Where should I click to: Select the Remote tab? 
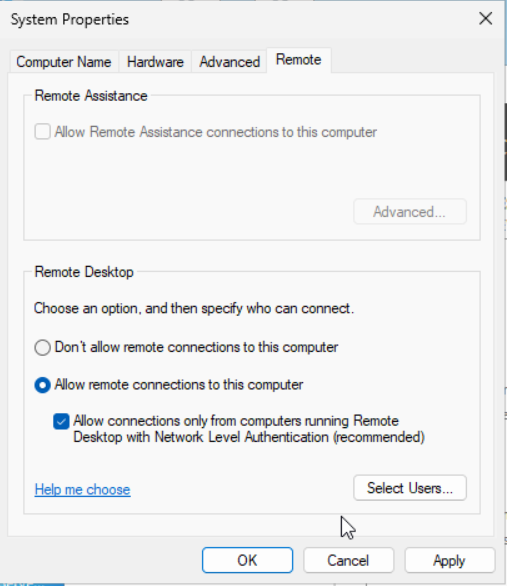tap(299, 60)
